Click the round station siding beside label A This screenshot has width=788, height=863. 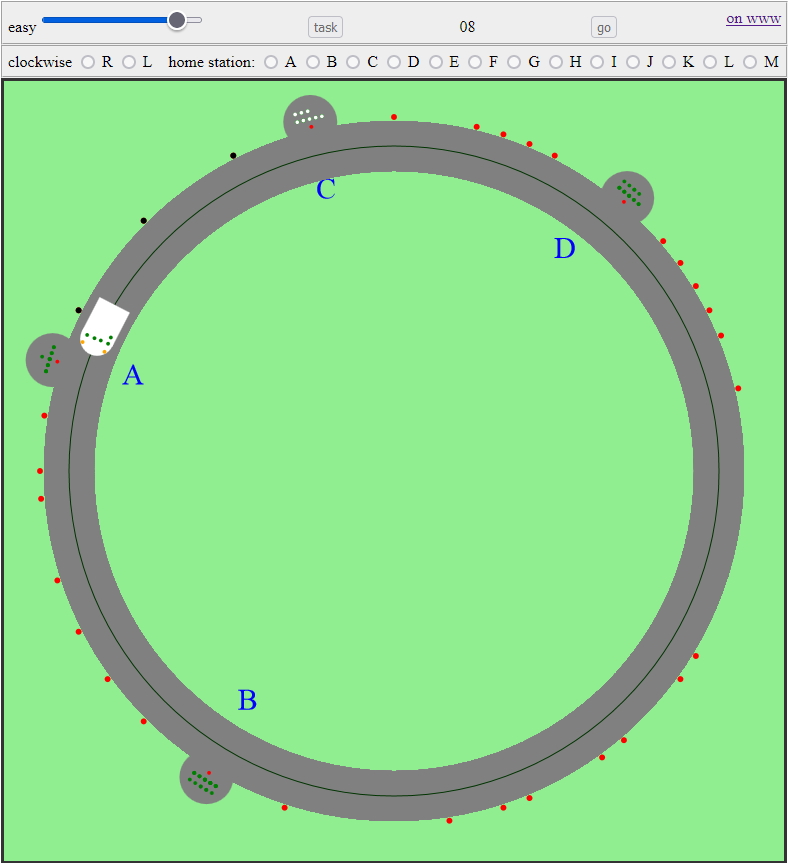point(51,359)
